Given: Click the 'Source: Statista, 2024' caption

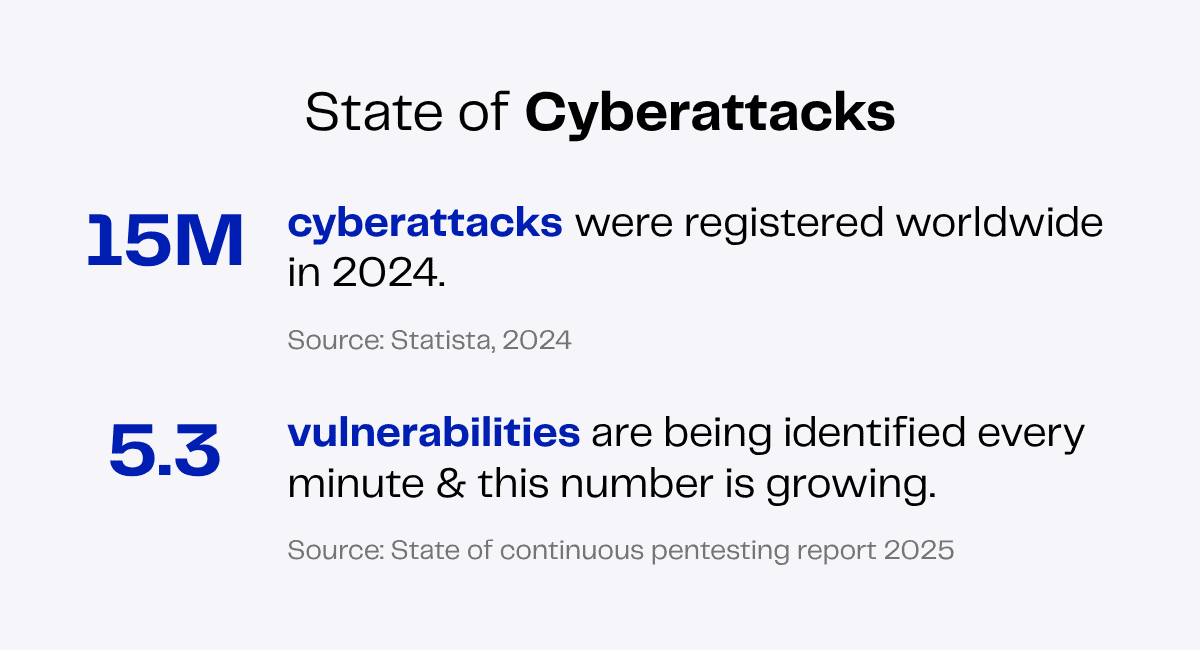Looking at the screenshot, I should 429,340.
